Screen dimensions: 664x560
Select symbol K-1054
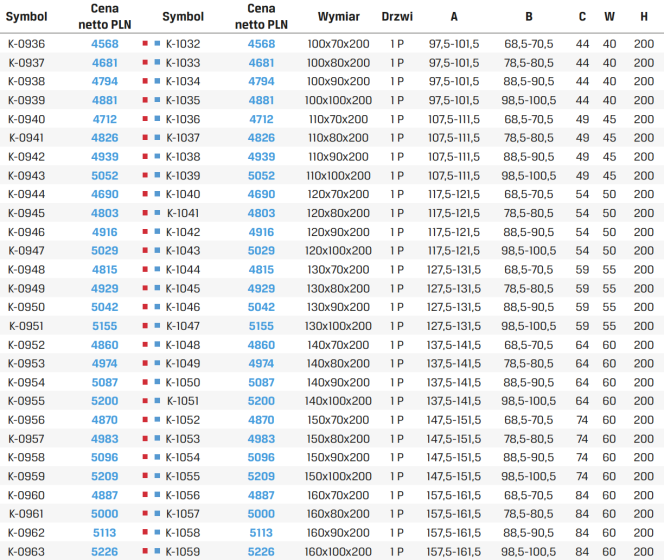coord(183,457)
